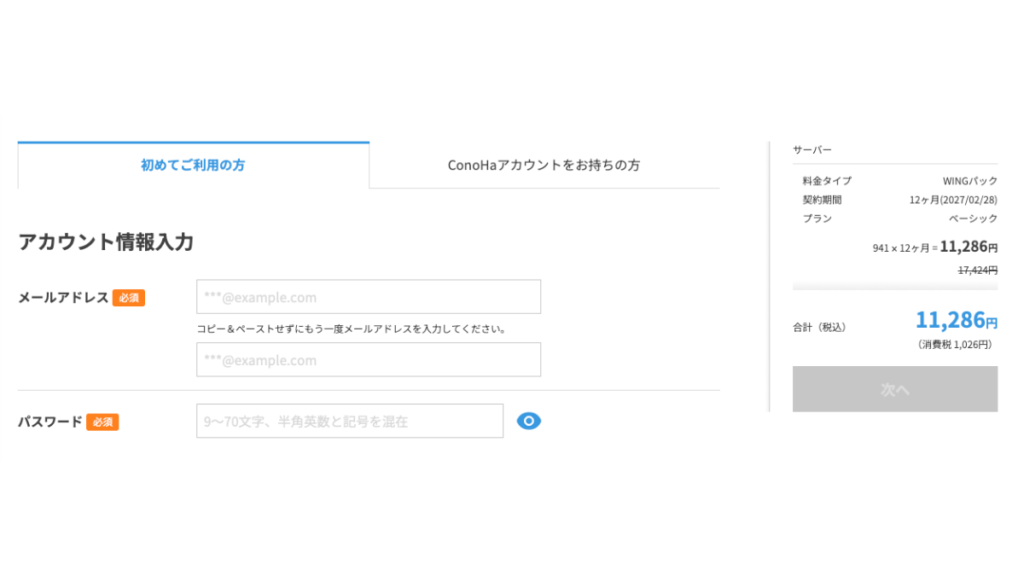The height and width of the screenshot is (576, 1024).
Task: Click the パスワード input field
Action: 349,421
